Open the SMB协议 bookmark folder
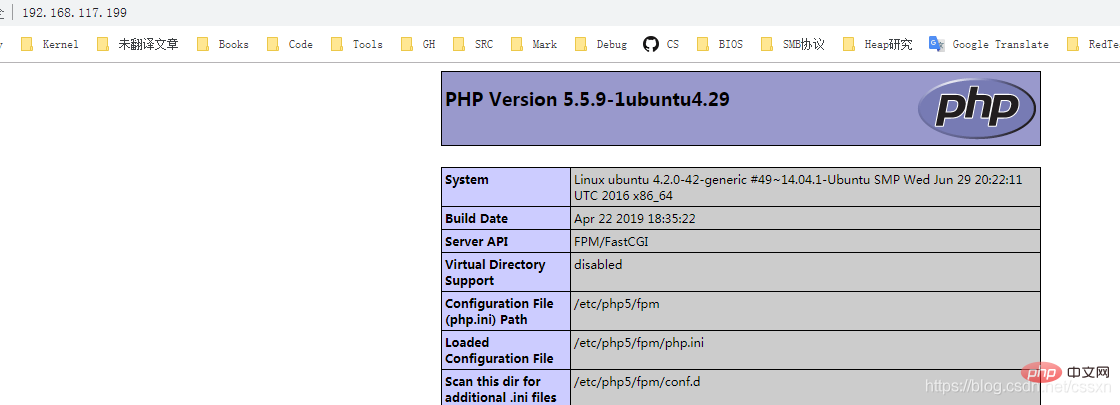This screenshot has width=1120, height=405. (793, 44)
